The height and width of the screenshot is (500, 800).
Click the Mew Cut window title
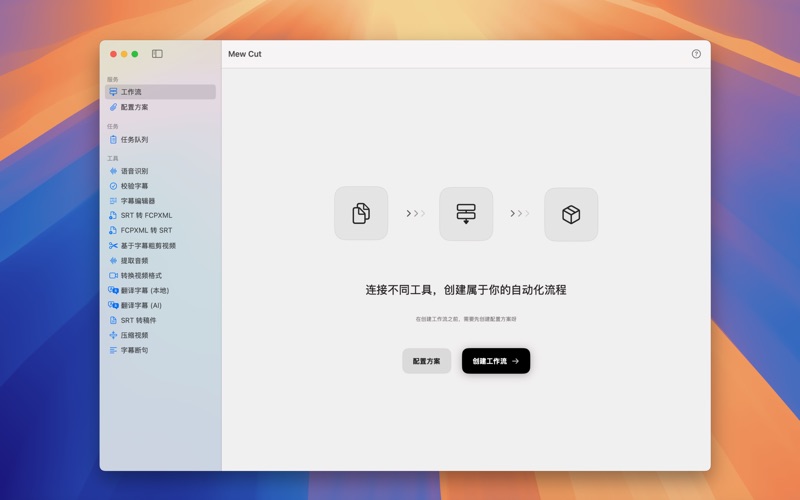click(245, 54)
